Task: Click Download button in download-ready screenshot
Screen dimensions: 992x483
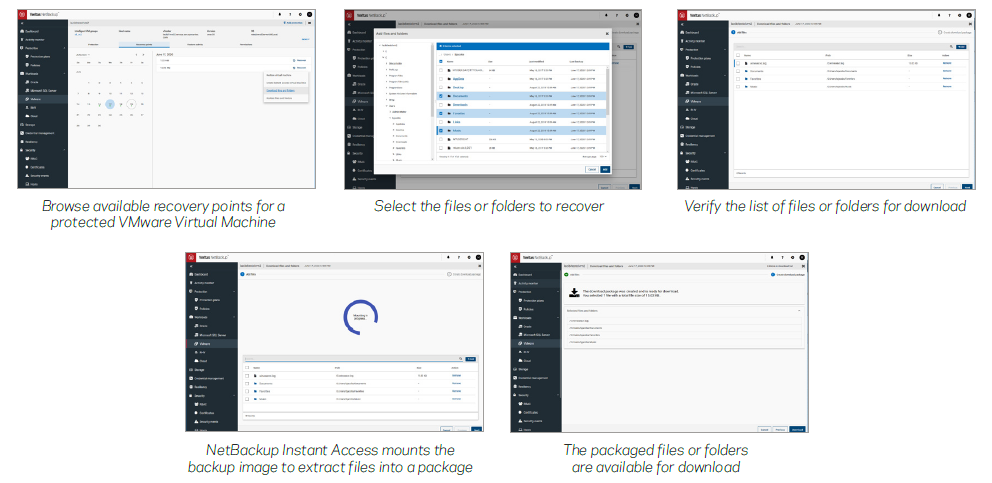Action: point(797,429)
